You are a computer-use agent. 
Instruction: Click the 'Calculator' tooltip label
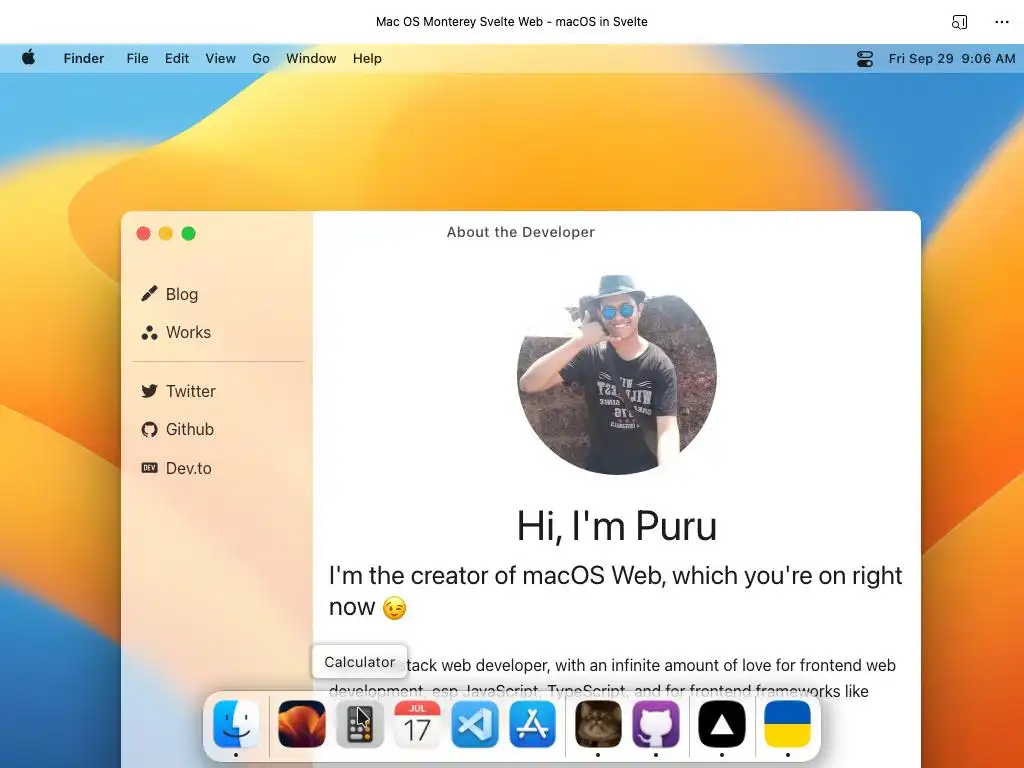[360, 662]
